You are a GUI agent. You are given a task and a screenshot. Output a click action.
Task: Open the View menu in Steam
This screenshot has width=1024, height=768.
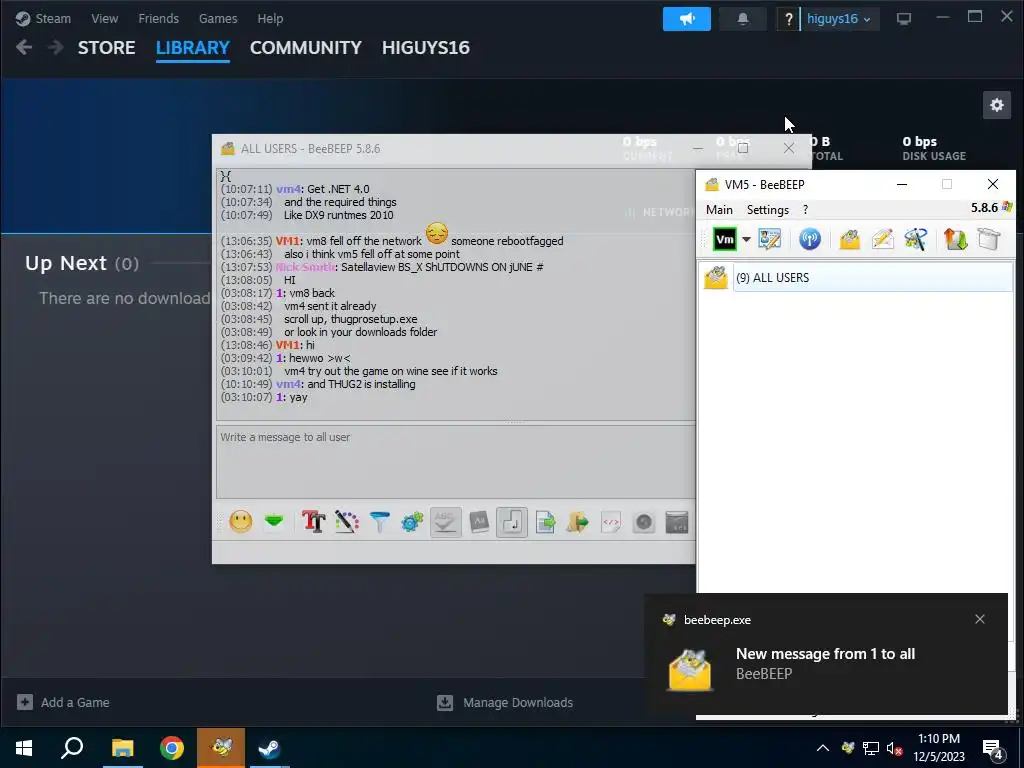[x=104, y=18]
